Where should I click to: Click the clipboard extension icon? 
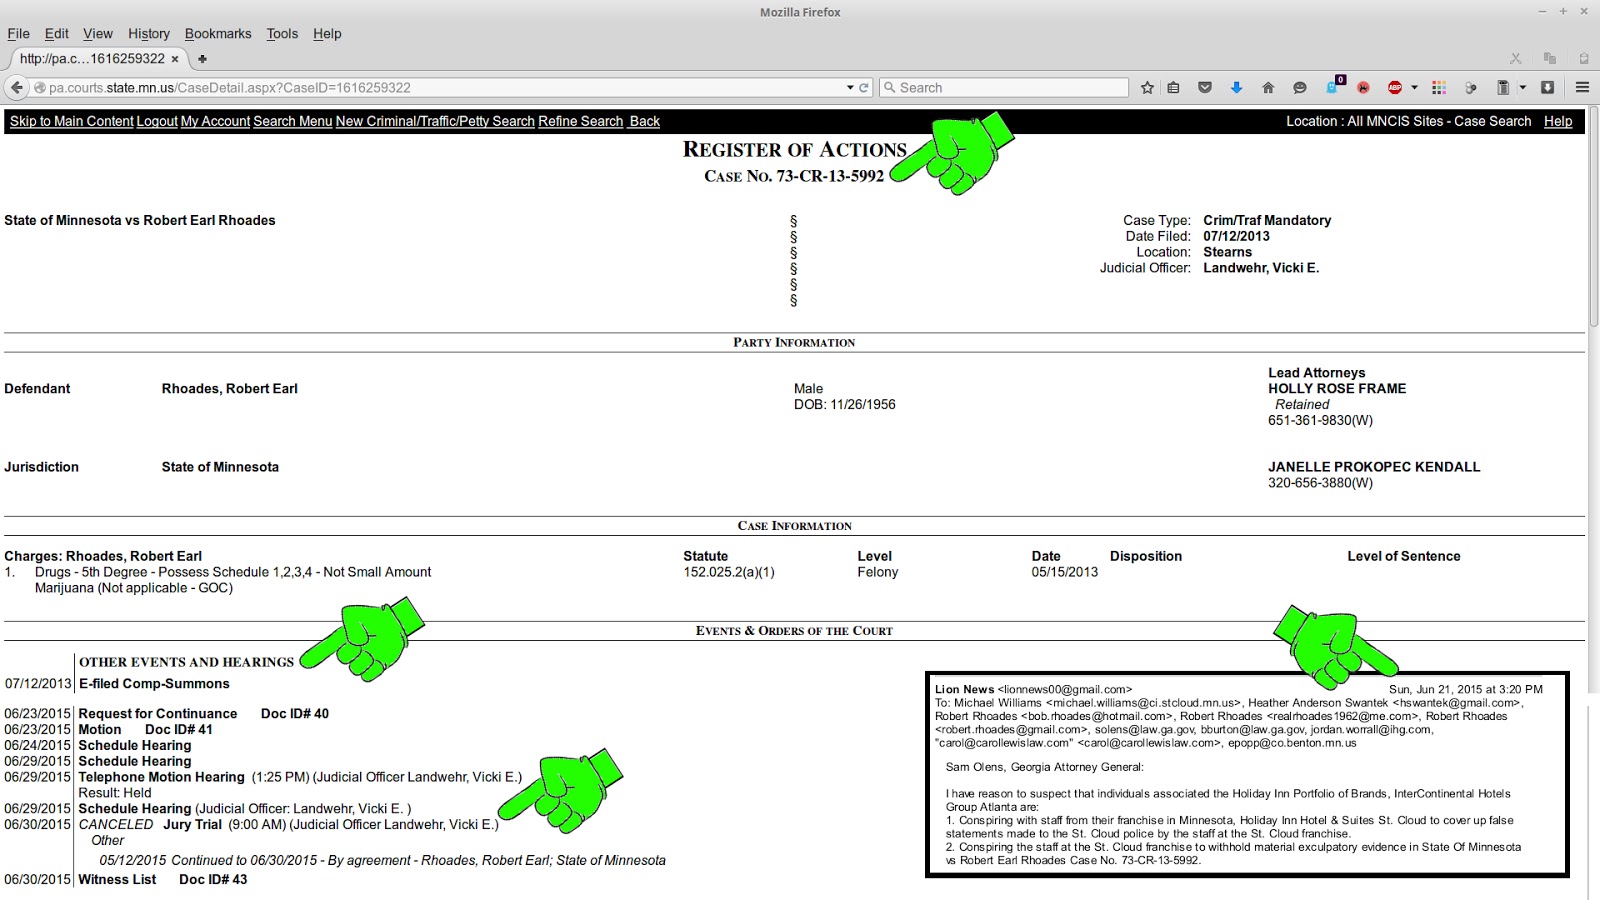tap(1502, 88)
